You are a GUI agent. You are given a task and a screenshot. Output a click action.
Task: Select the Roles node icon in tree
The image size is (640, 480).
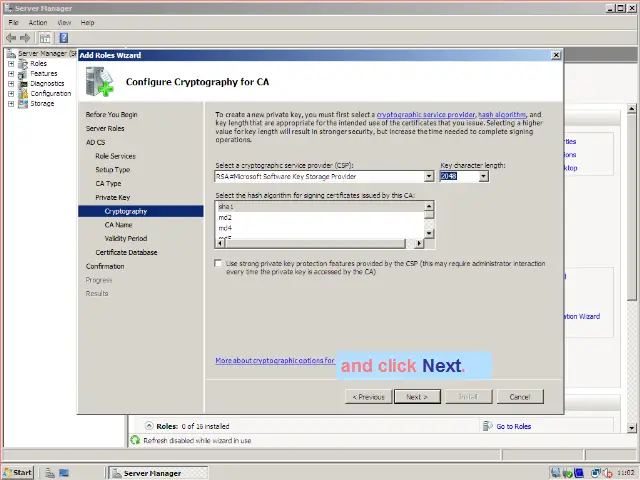click(x=23, y=64)
